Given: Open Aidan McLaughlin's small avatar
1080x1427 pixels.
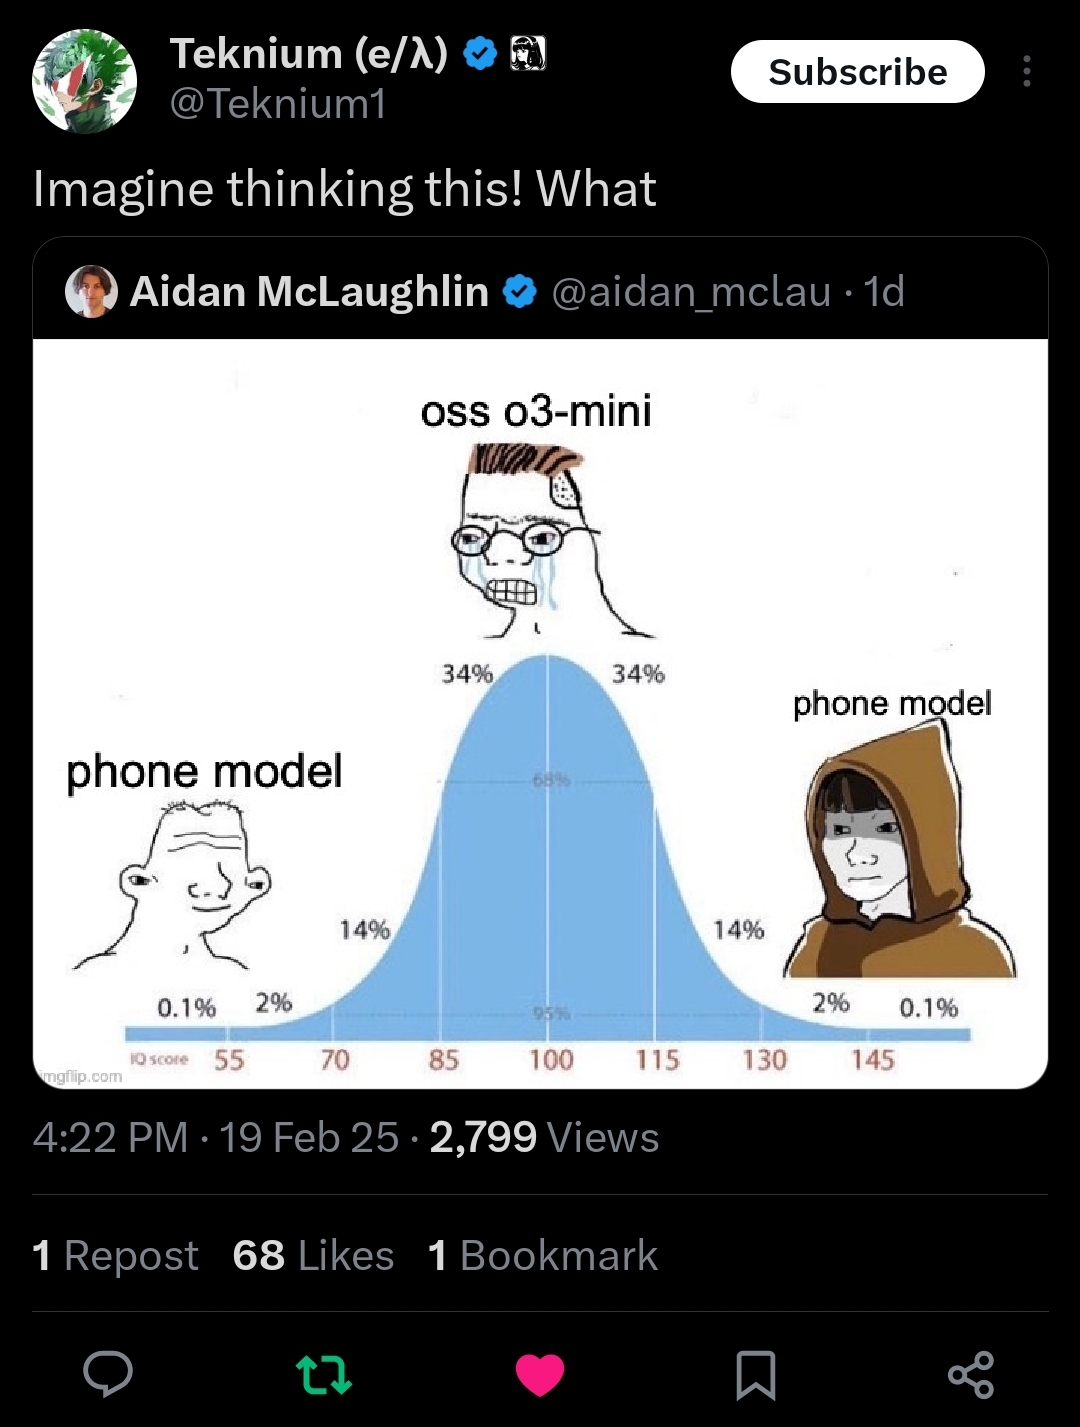Looking at the screenshot, I should coord(91,291).
